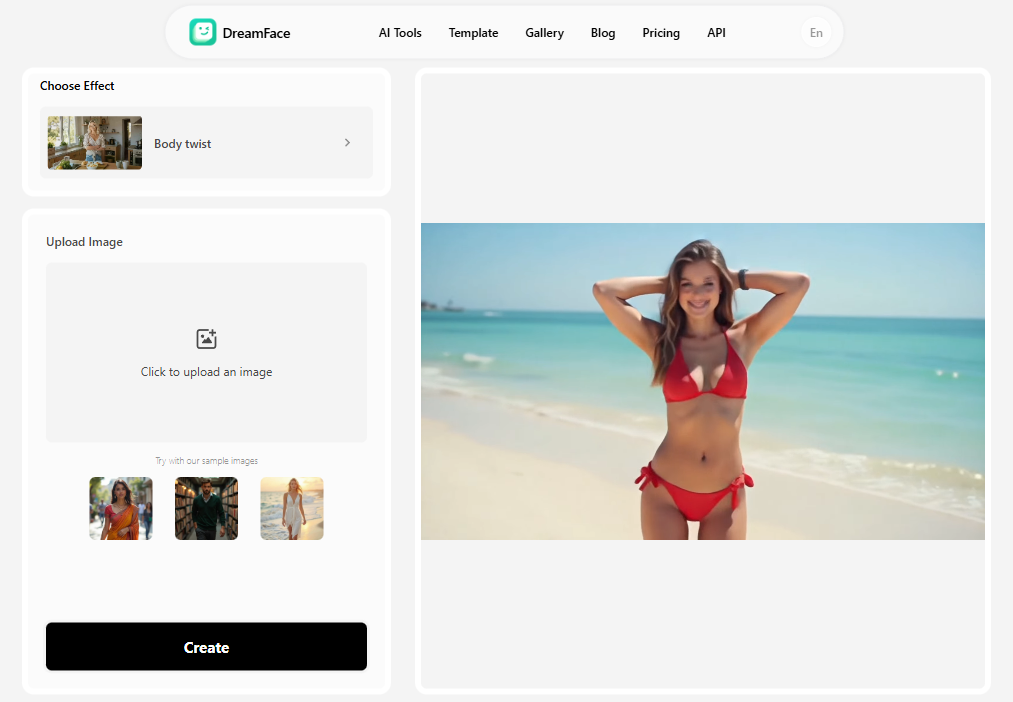View the Pricing page
Viewport: 1013px width, 702px height.
point(661,33)
